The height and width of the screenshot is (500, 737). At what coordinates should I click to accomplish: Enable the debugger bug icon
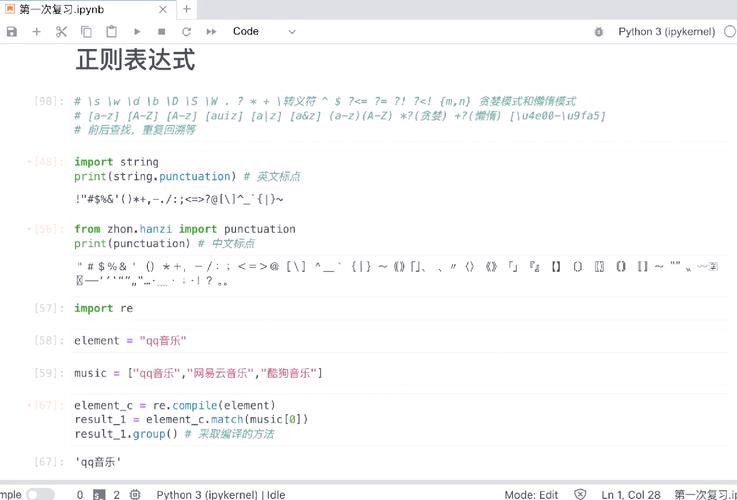(598, 32)
